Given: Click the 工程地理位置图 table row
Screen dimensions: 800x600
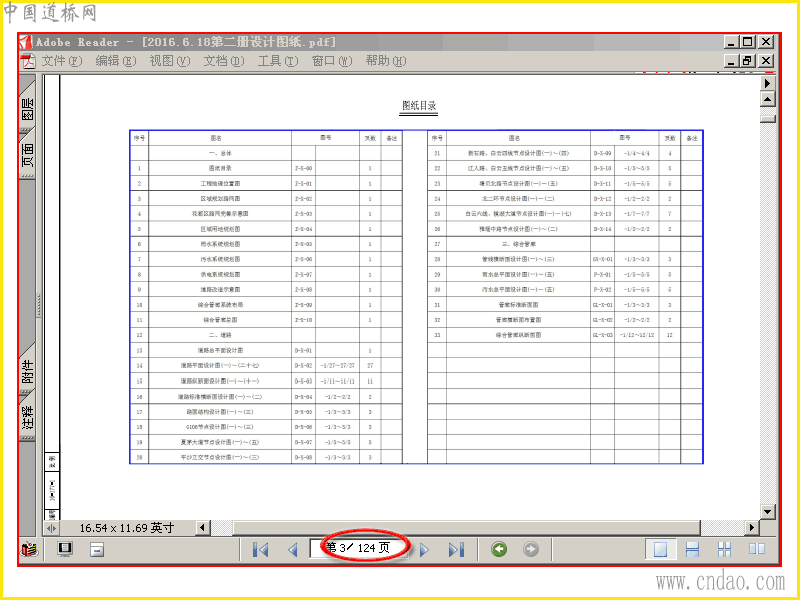Looking at the screenshot, I should 266,183.
